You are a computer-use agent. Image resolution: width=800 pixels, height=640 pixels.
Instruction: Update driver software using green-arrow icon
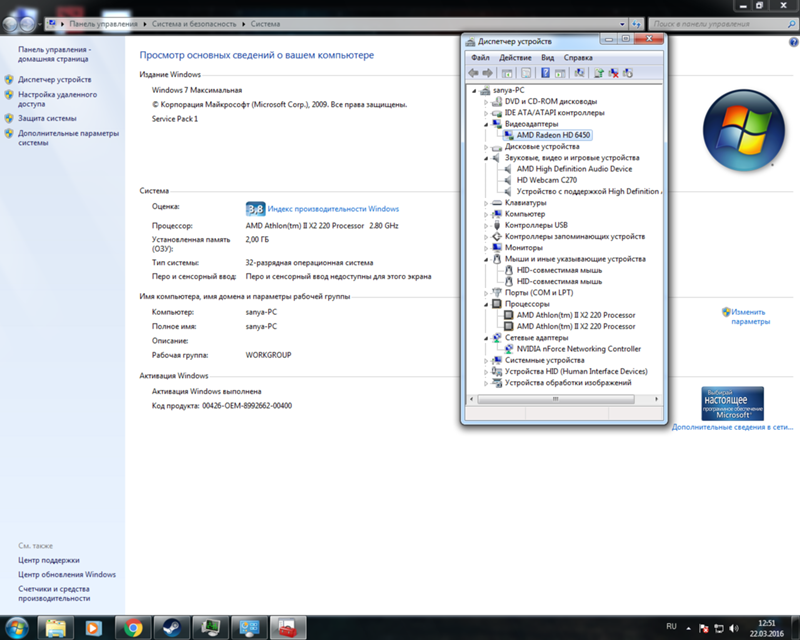(598, 73)
